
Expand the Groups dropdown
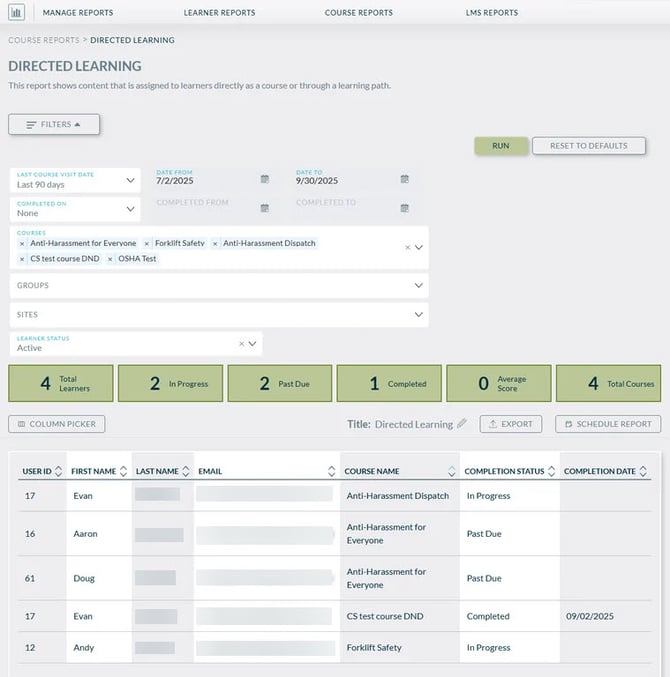418,285
